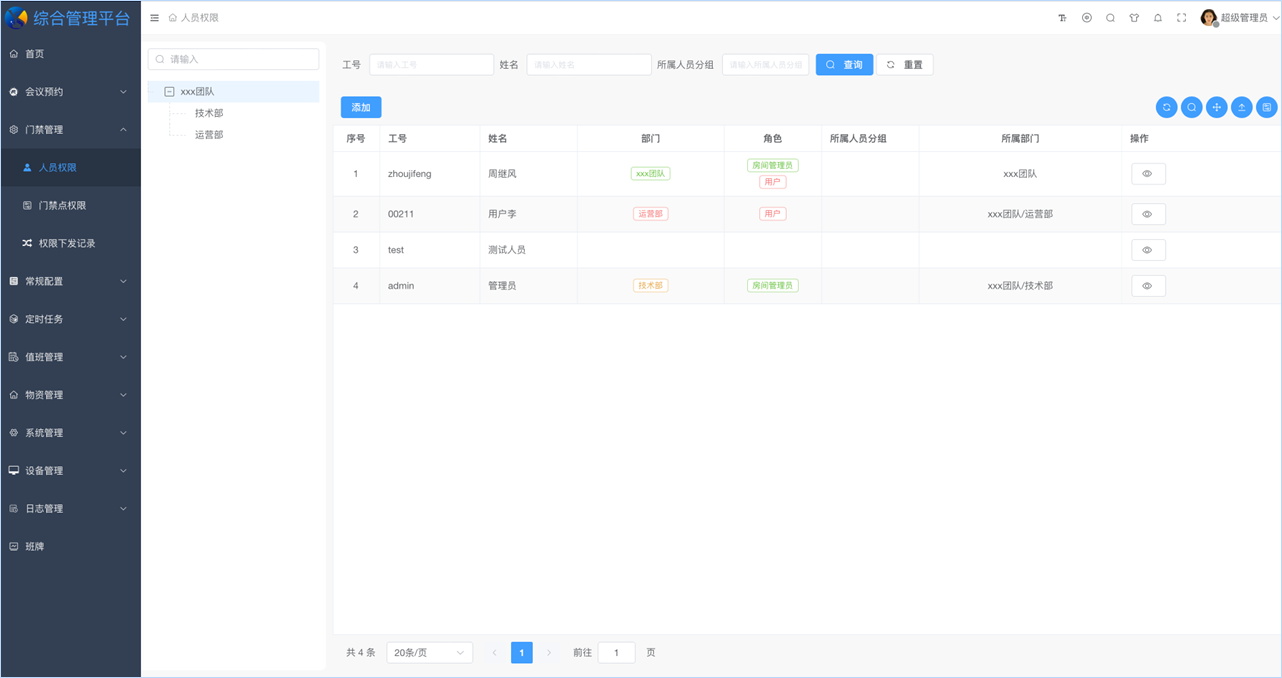Expand the 会议预约 sidebar menu
The width and height of the screenshot is (1282, 678).
[x=70, y=92]
